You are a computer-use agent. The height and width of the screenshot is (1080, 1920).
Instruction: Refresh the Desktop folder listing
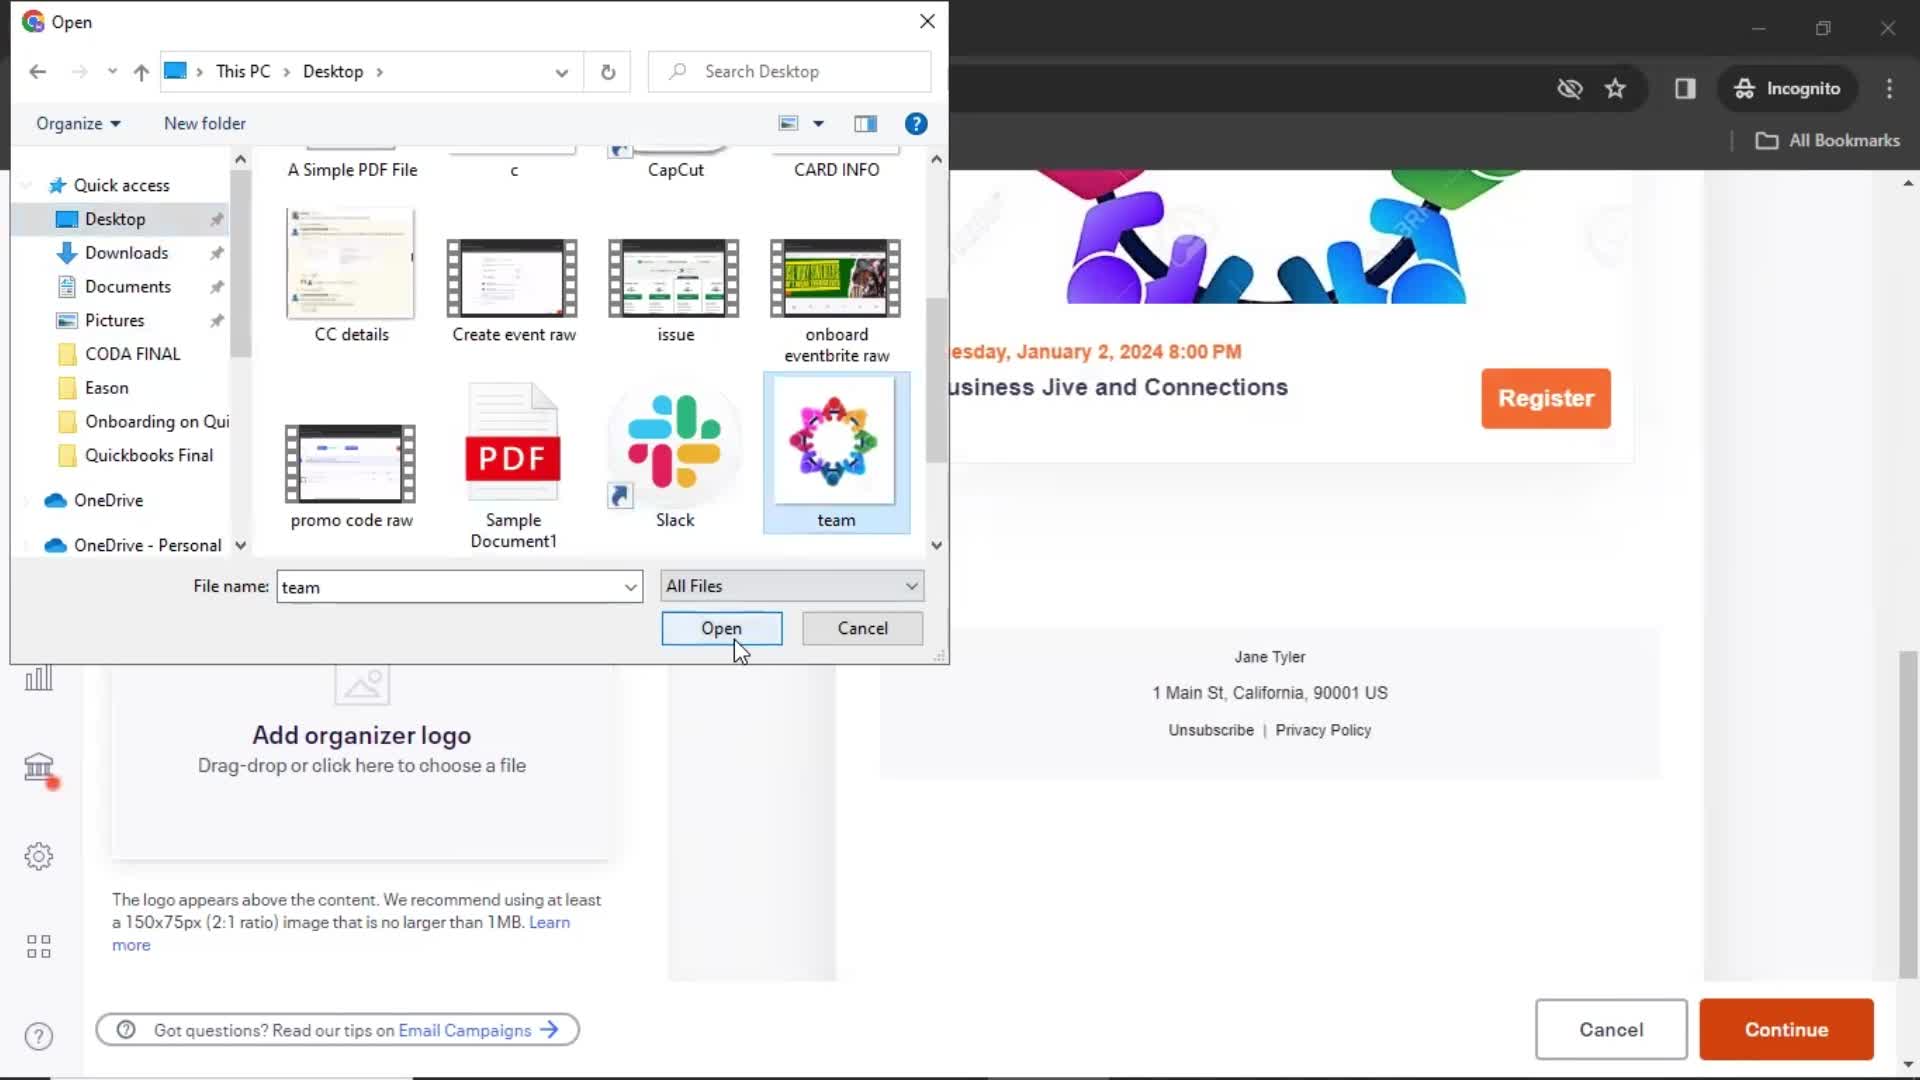[608, 72]
